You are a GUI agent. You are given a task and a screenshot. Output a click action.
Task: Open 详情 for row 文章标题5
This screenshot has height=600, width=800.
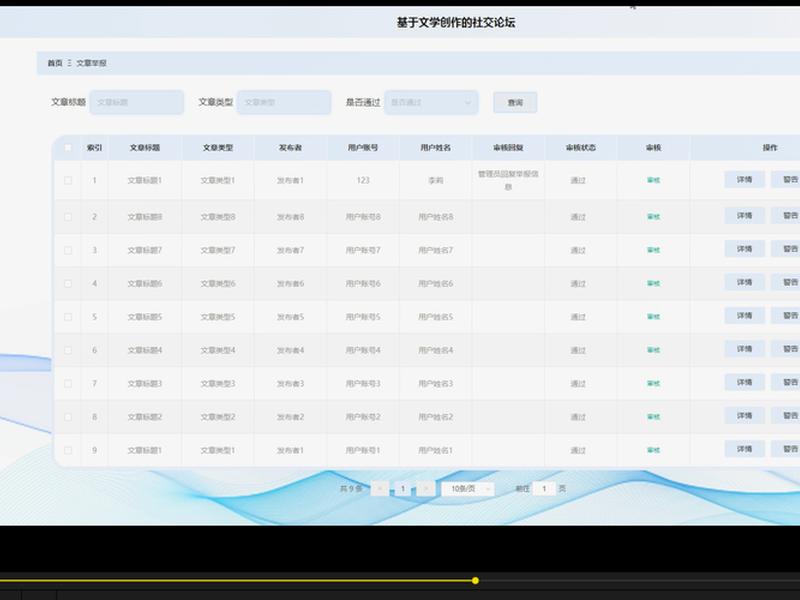744,316
